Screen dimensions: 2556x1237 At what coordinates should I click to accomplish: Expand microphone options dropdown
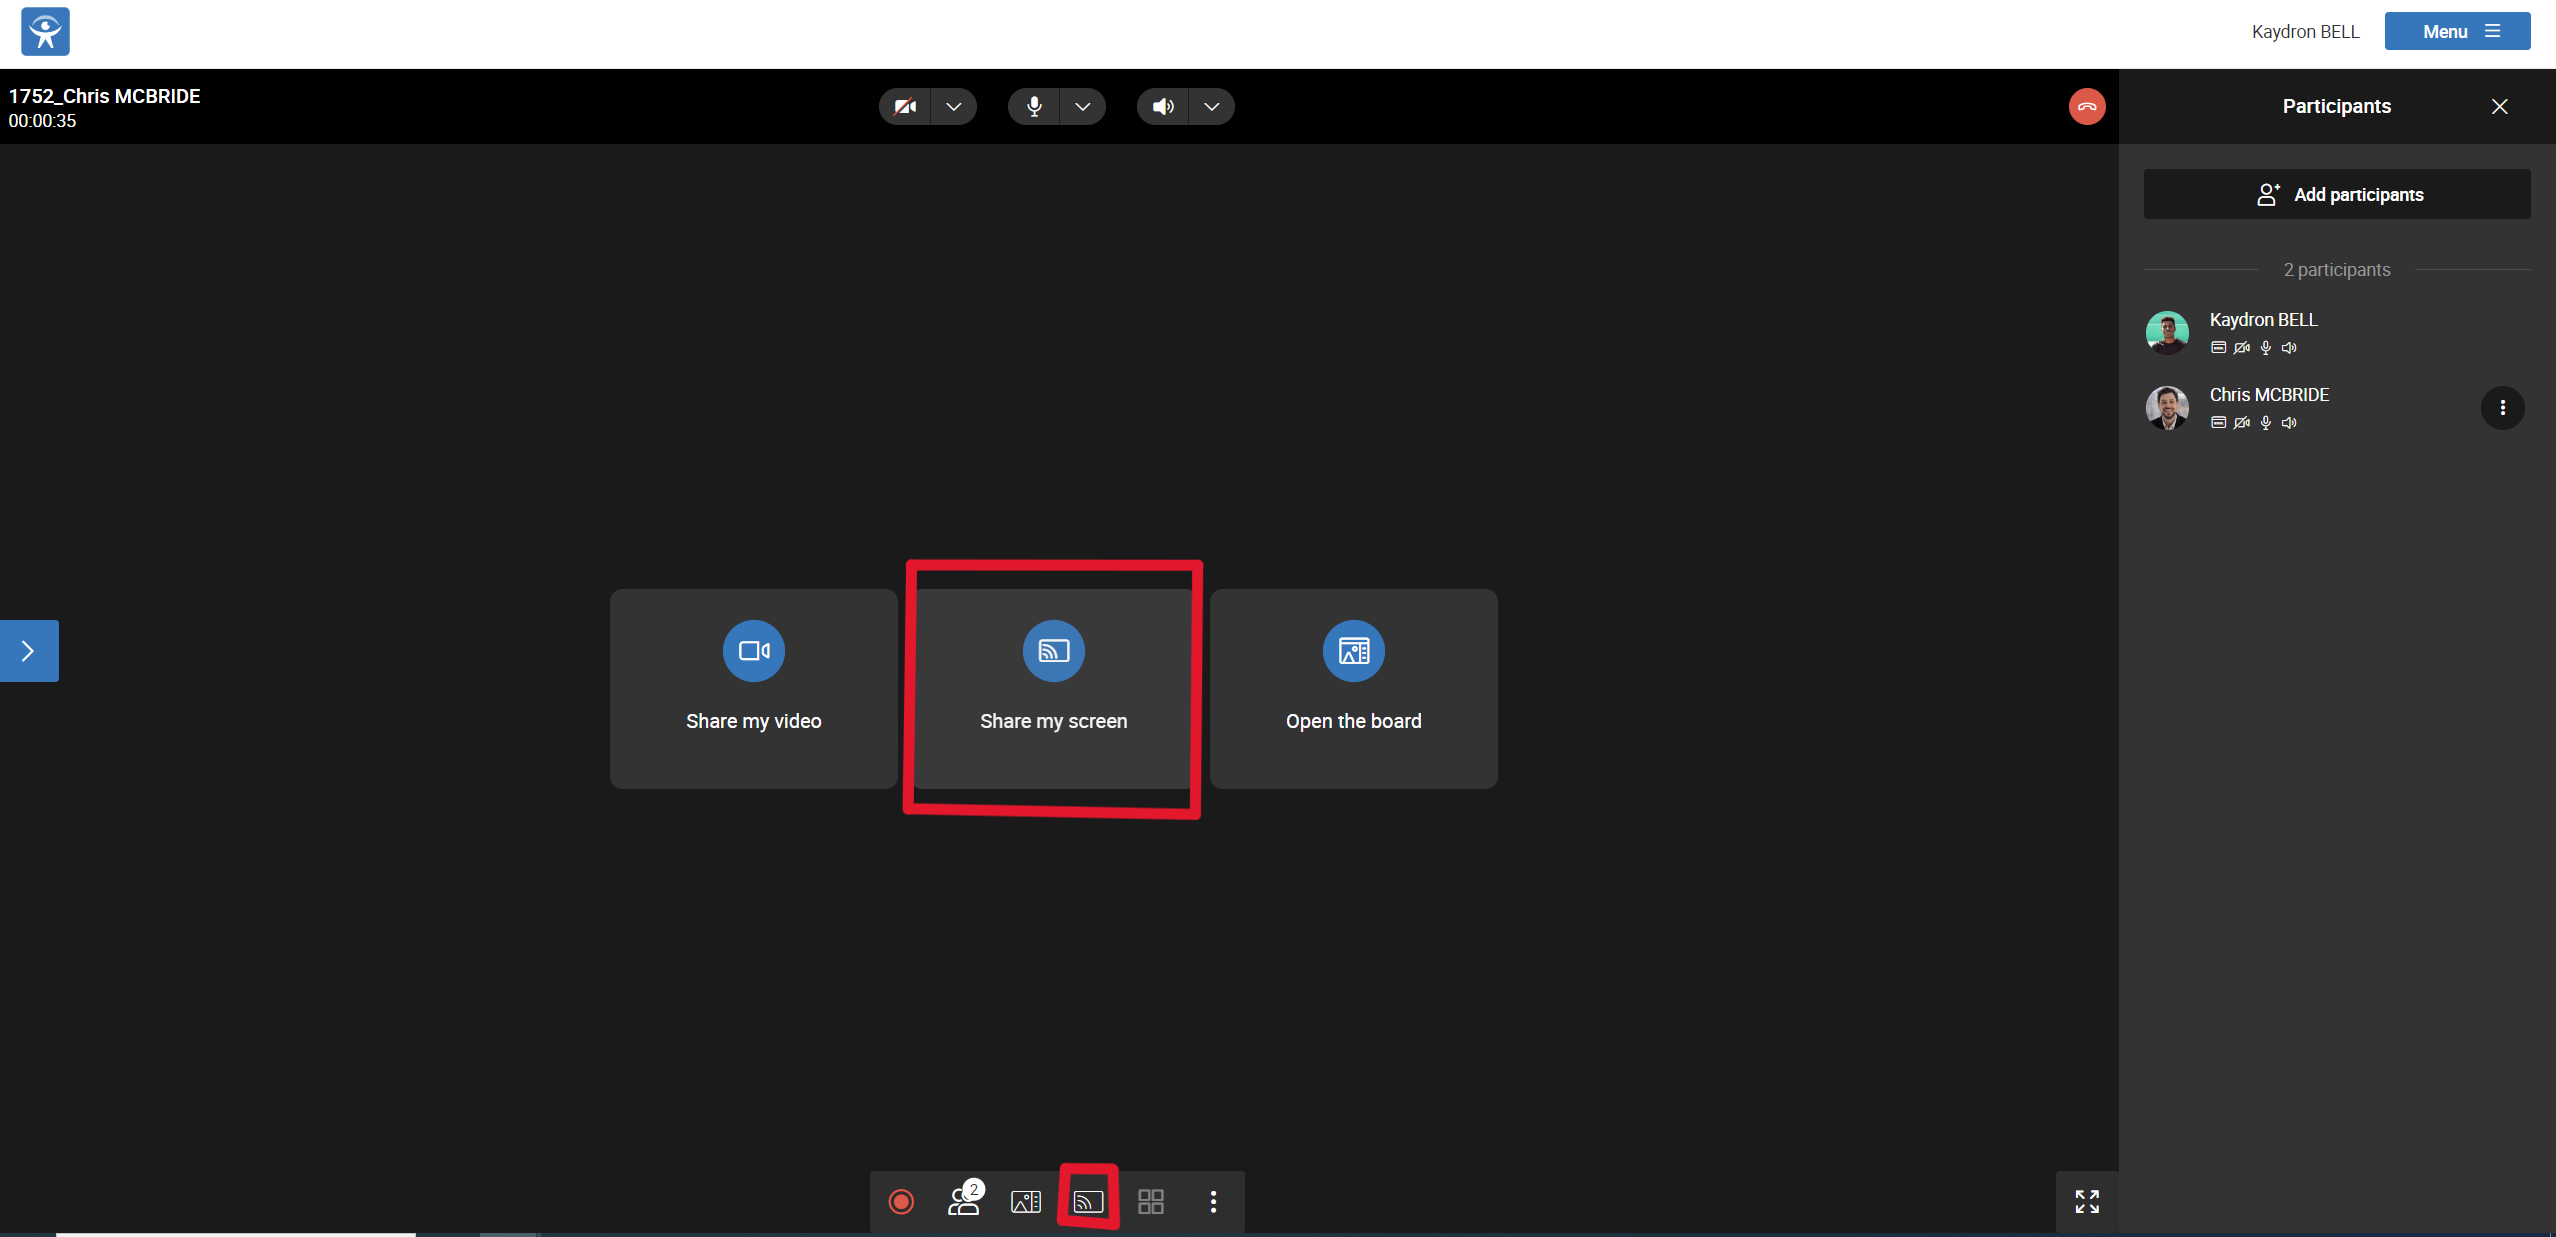tap(1083, 107)
